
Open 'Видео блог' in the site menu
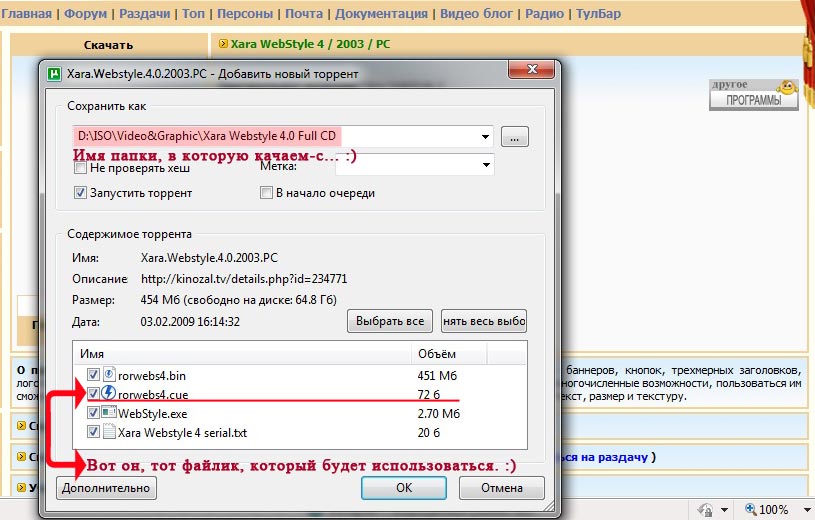(x=477, y=14)
